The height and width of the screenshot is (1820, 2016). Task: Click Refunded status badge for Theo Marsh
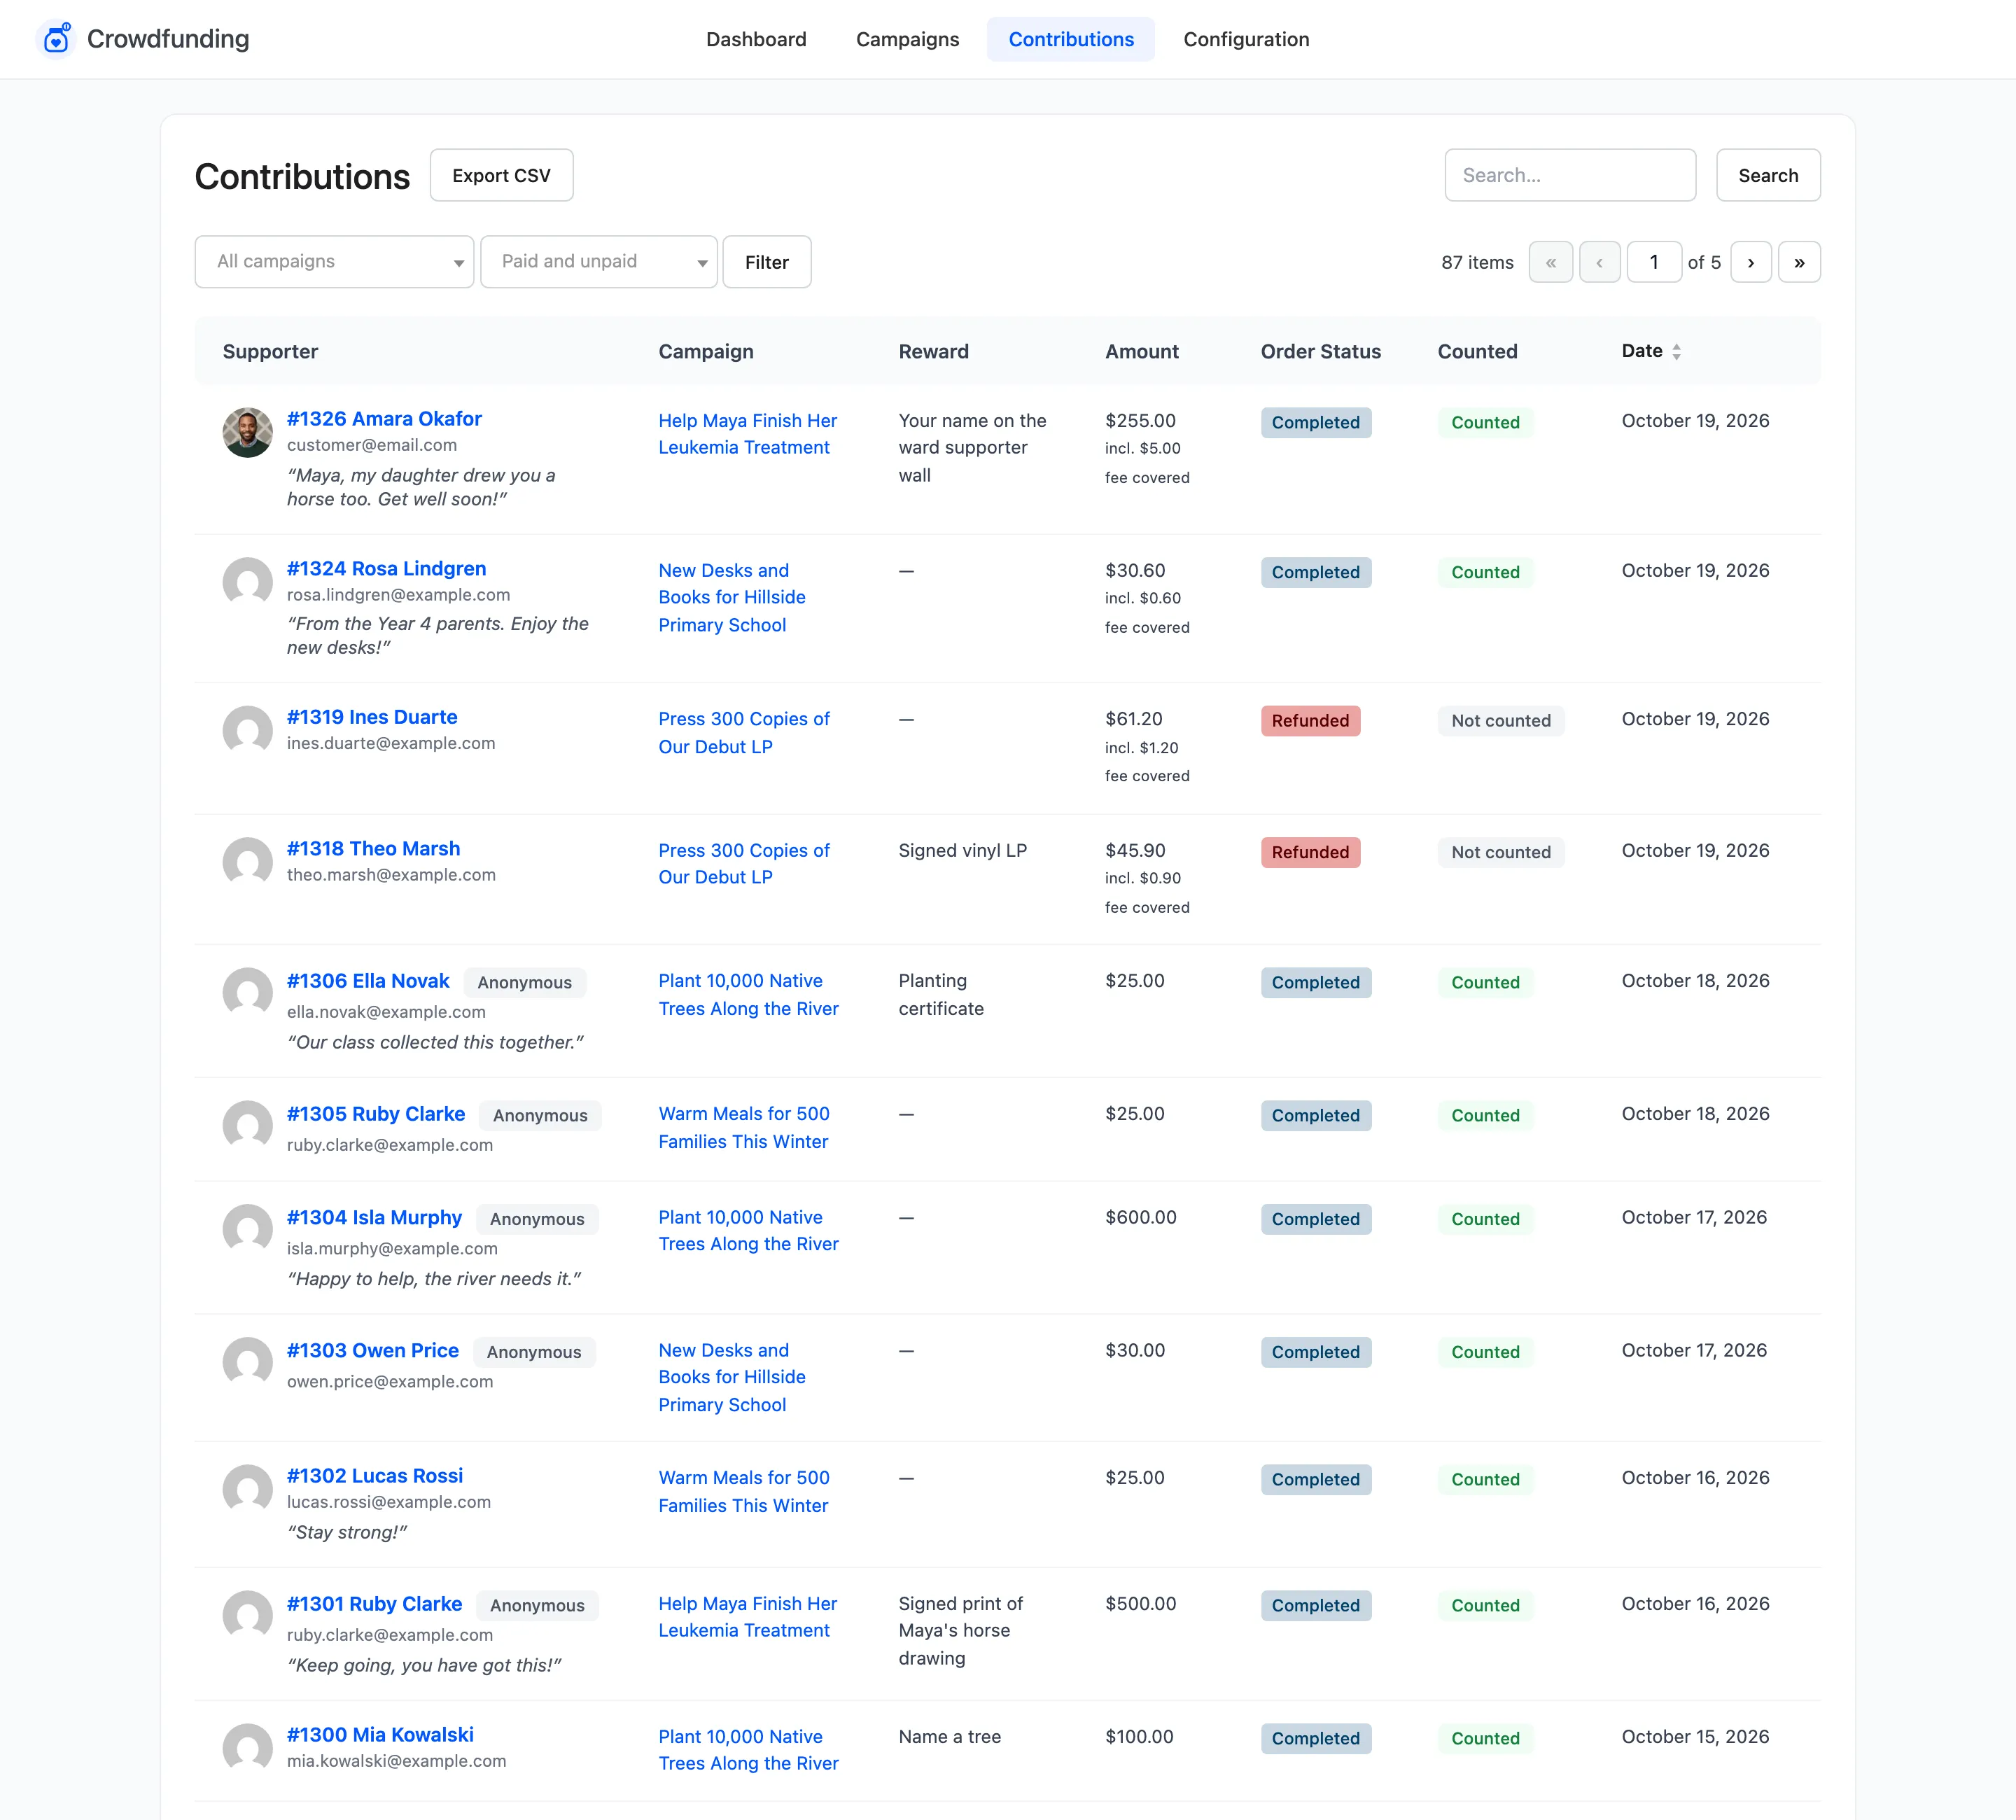click(1310, 853)
